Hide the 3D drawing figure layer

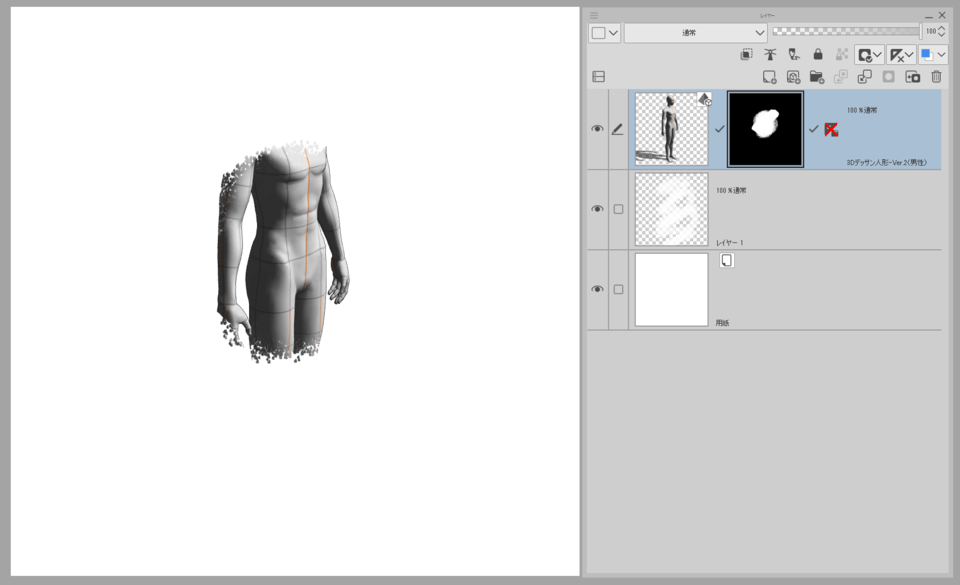pyautogui.click(x=597, y=129)
